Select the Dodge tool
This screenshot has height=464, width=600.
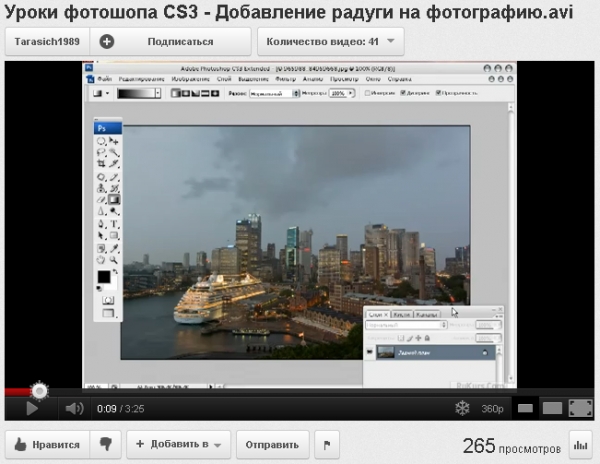114,211
